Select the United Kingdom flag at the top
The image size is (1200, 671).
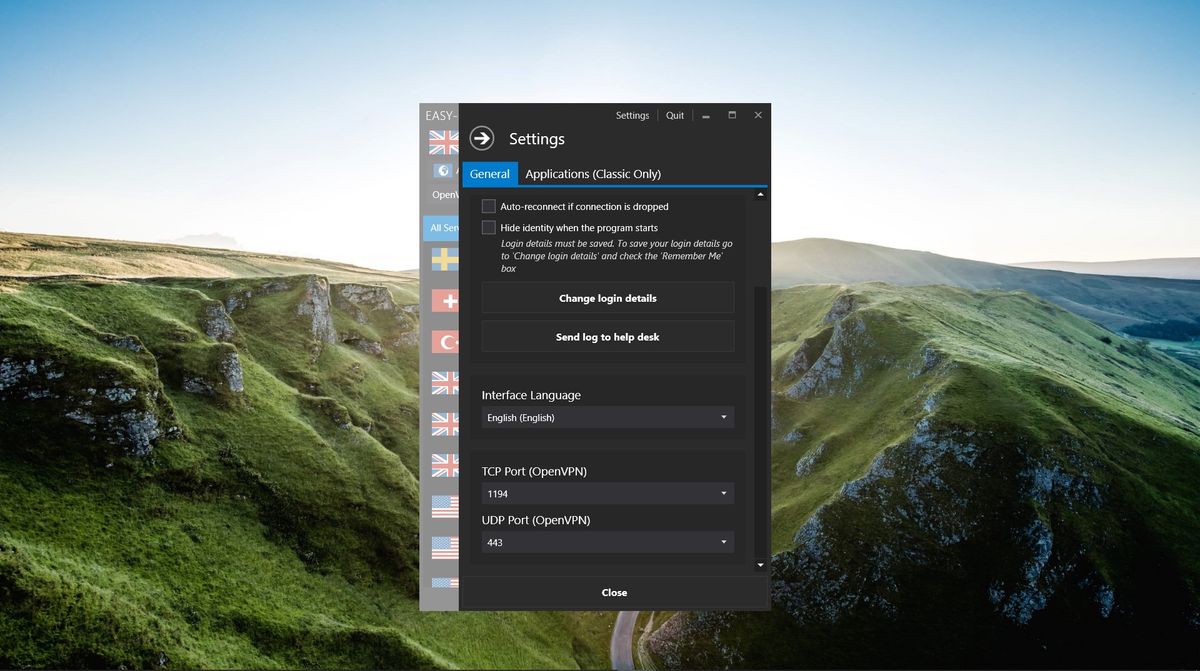pyautogui.click(x=443, y=142)
